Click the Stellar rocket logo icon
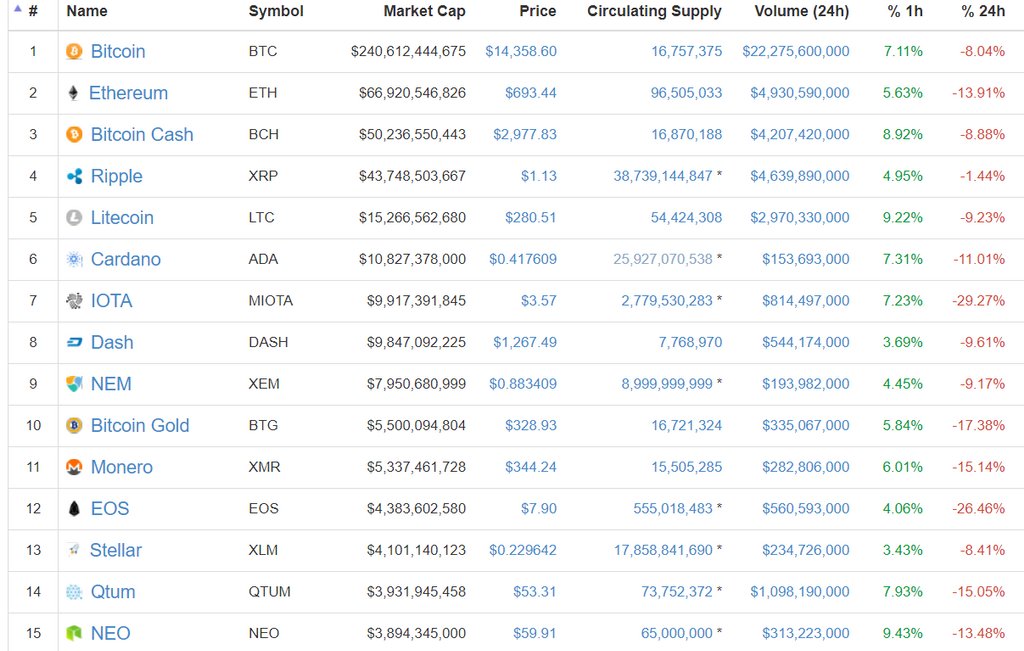Image resolution: width=1024 pixels, height=651 pixels. pos(74,550)
